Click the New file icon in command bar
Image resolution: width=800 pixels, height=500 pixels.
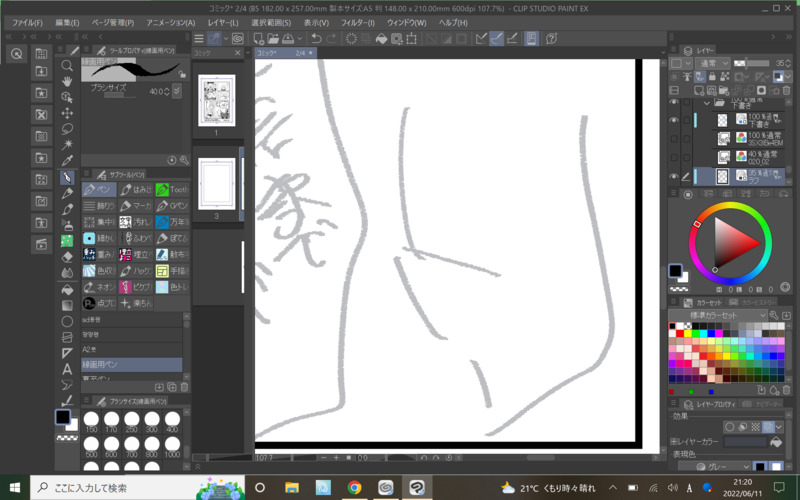tap(258, 38)
